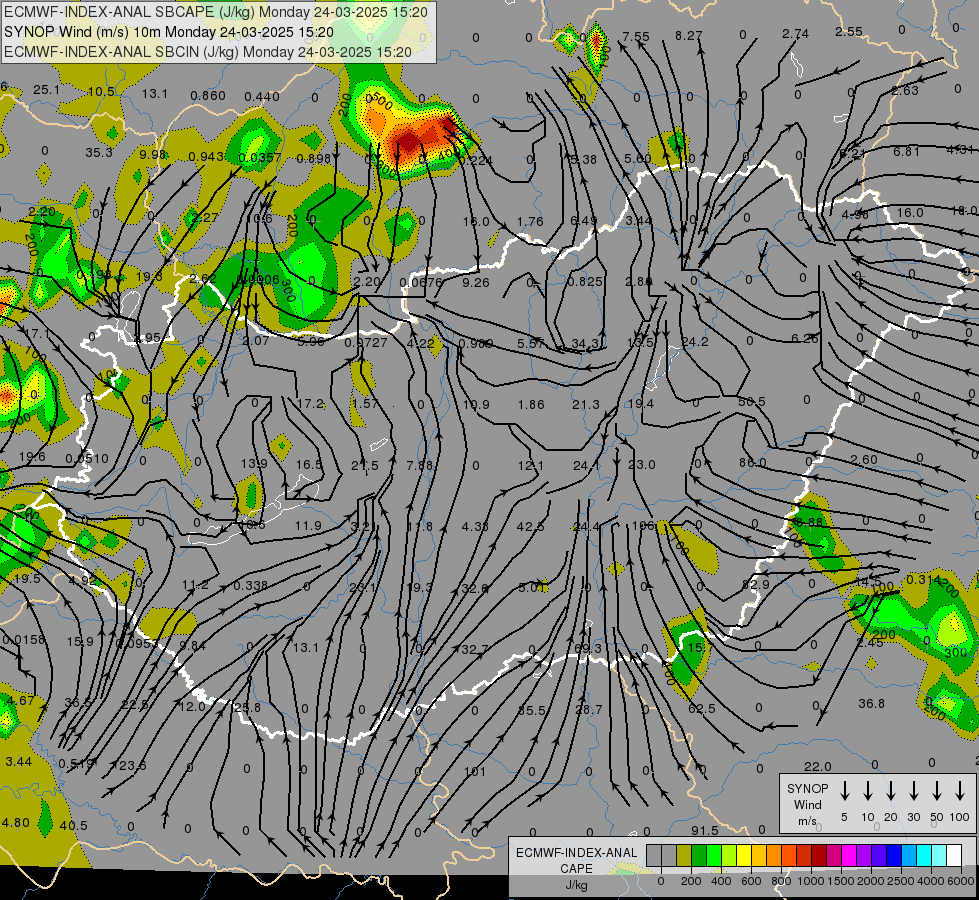Click the SYNOP Wind 10m title line
This screenshot has height=900, width=979.
pyautogui.click(x=169, y=32)
